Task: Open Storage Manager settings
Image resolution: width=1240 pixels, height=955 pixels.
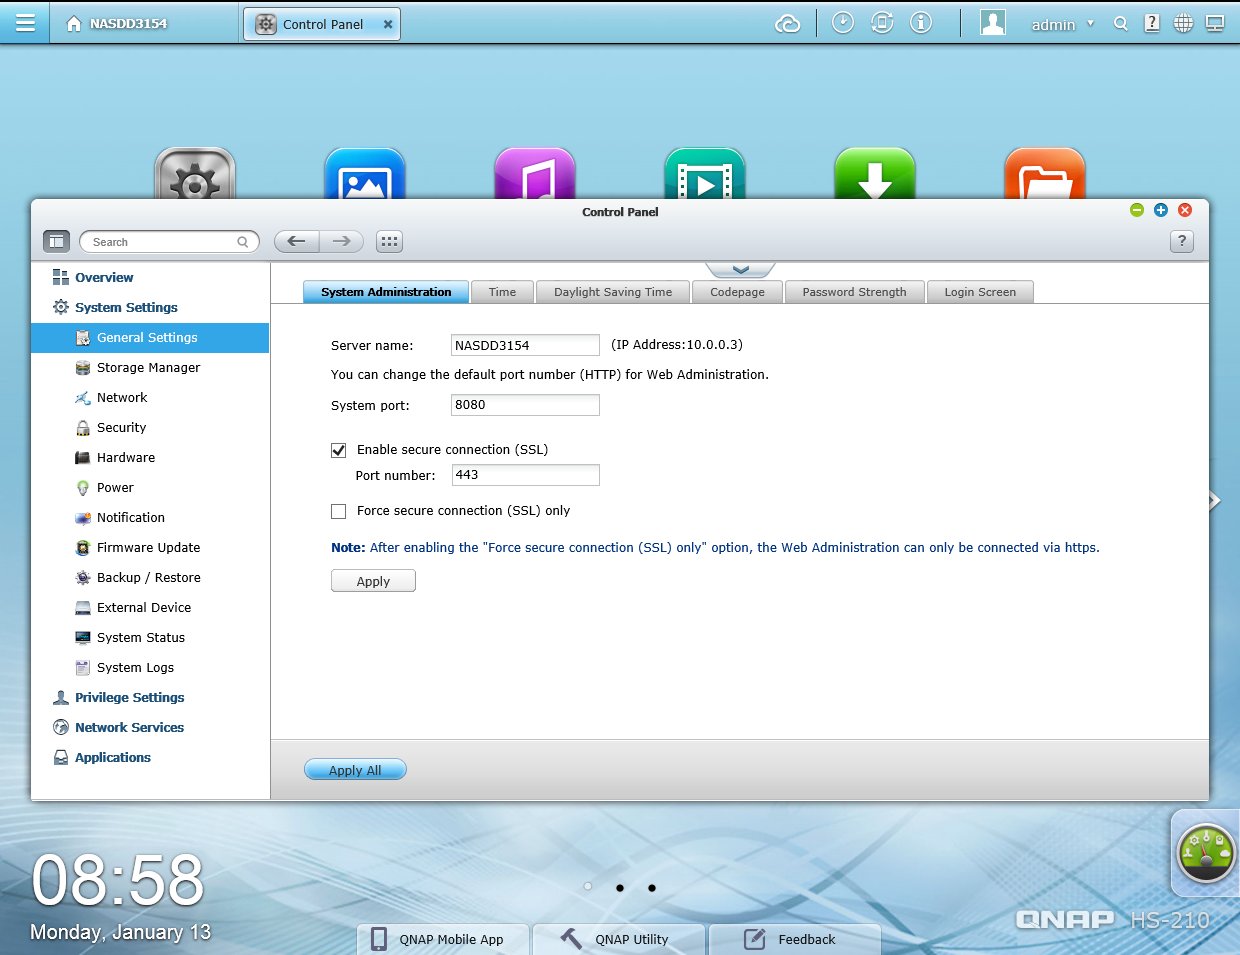Action: click(150, 368)
